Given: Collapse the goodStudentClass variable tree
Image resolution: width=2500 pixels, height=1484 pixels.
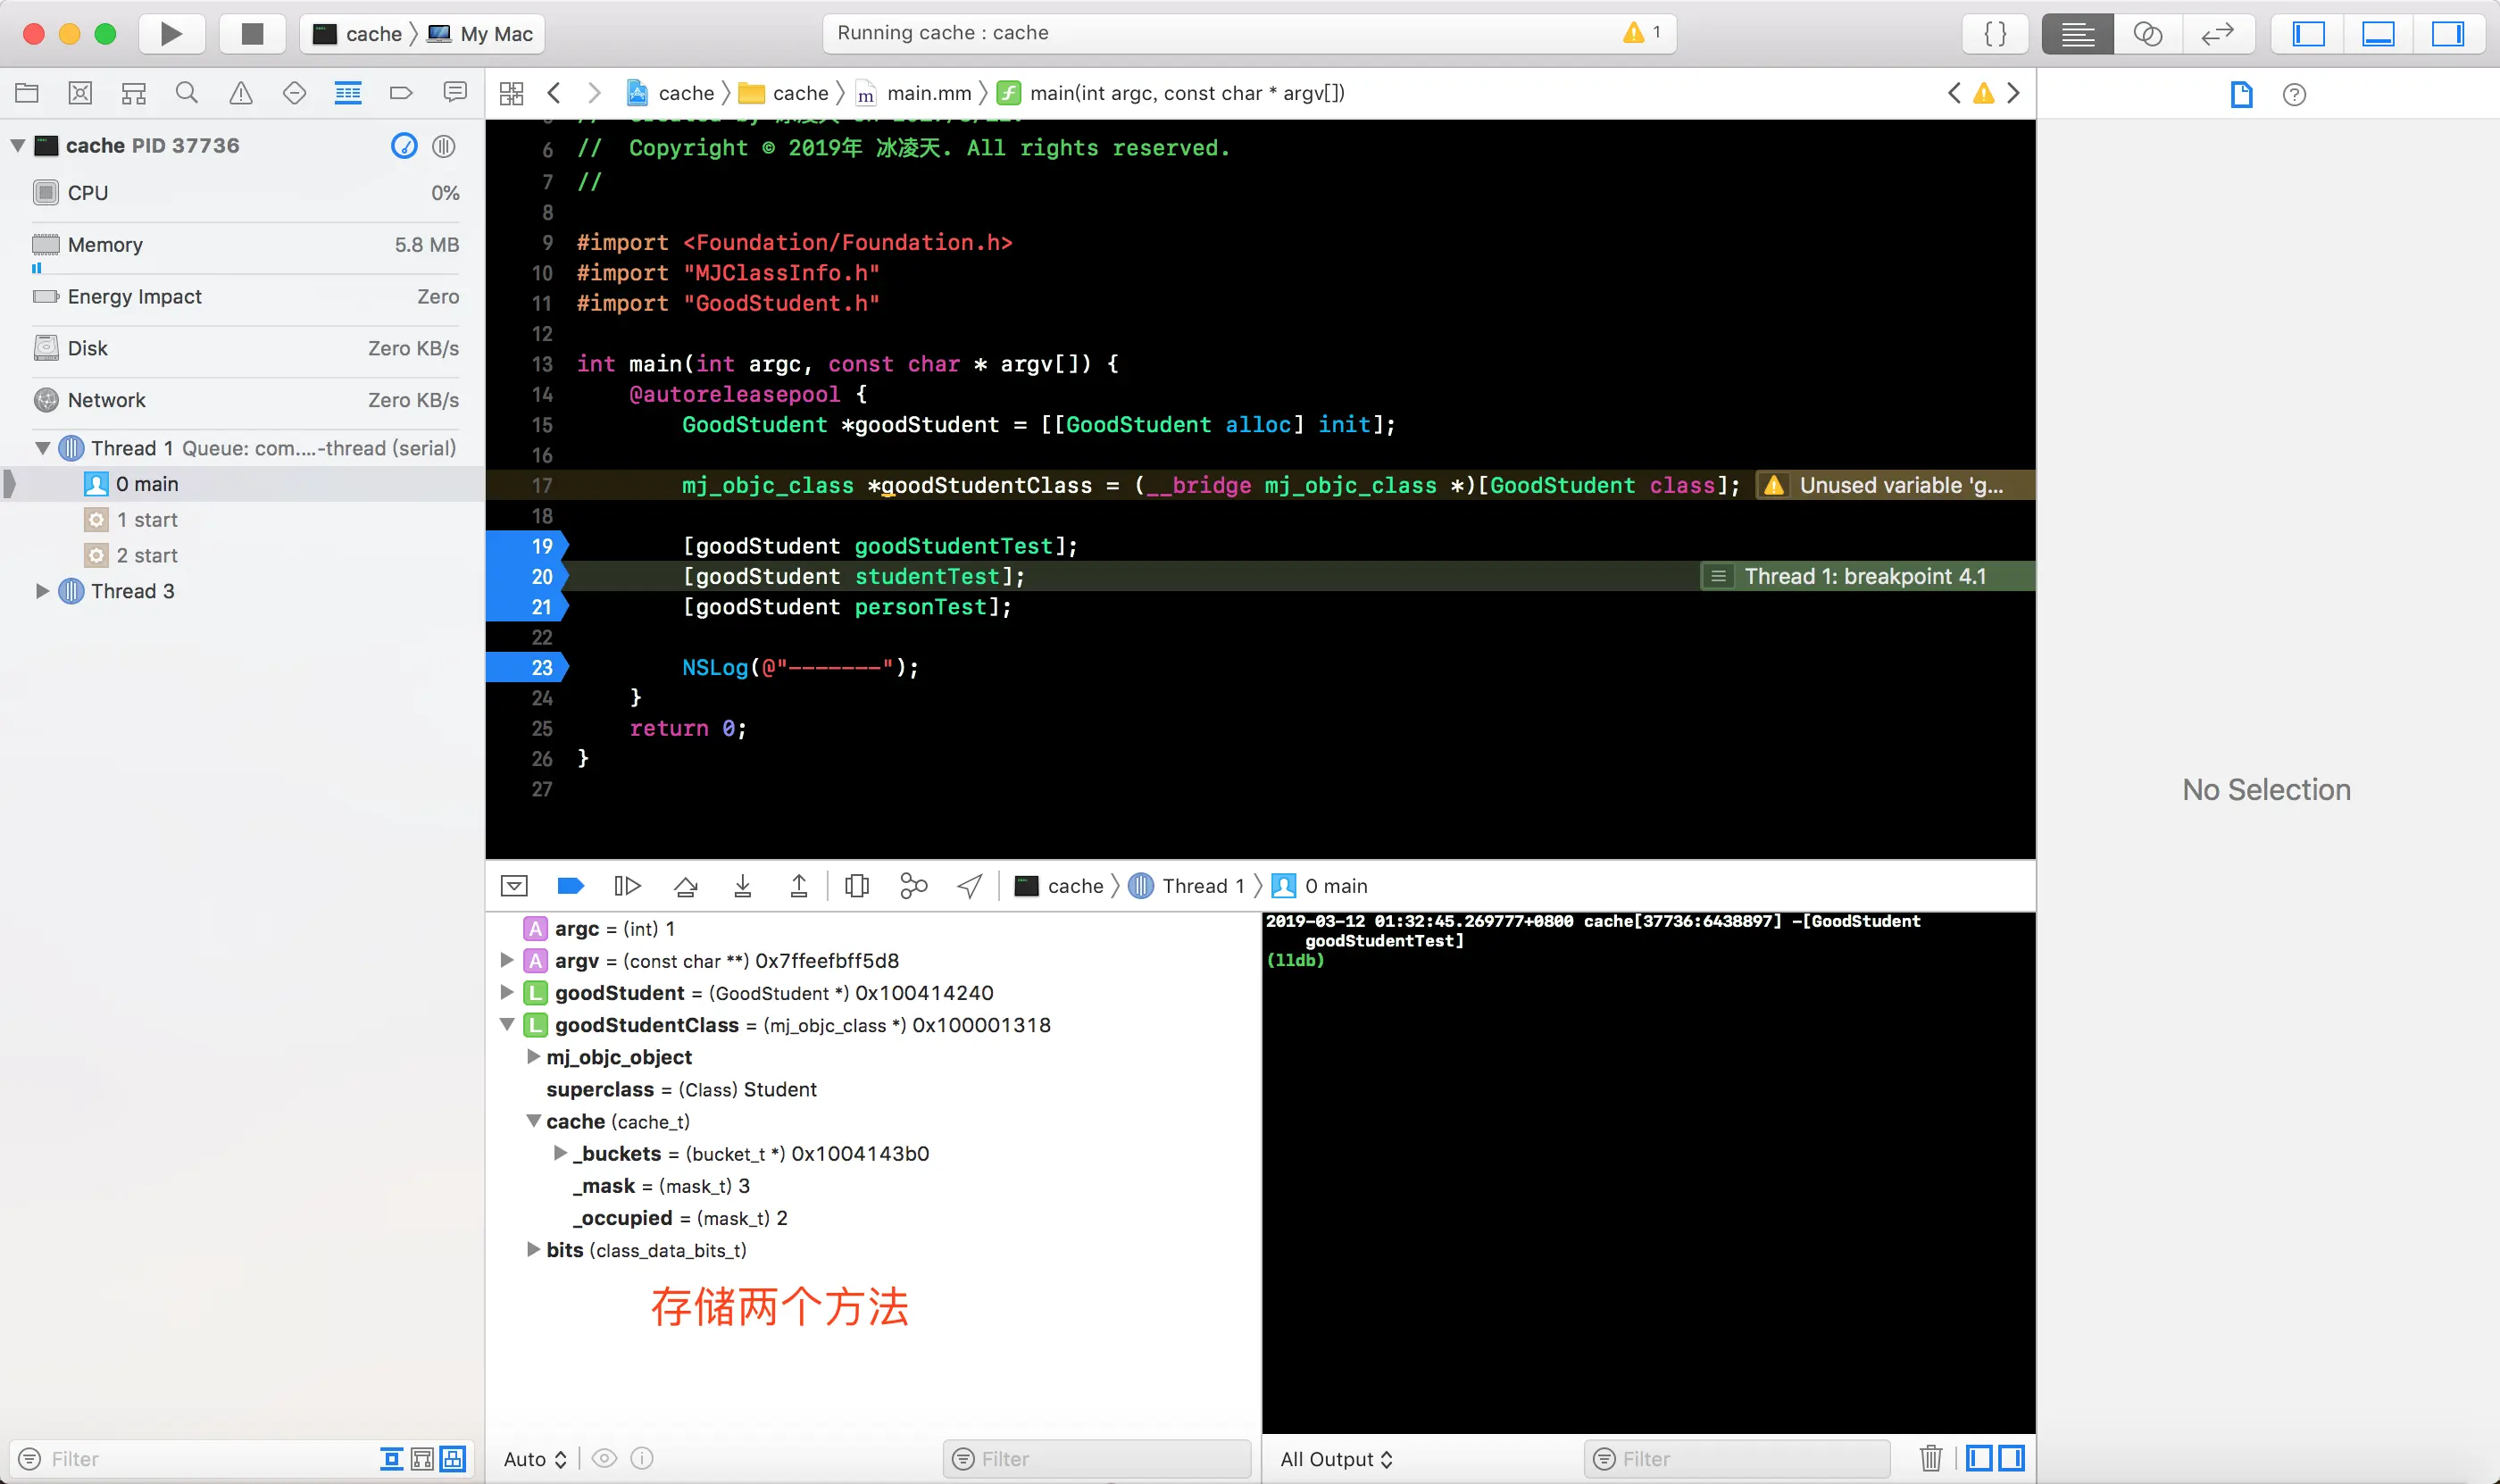Looking at the screenshot, I should [x=507, y=1025].
